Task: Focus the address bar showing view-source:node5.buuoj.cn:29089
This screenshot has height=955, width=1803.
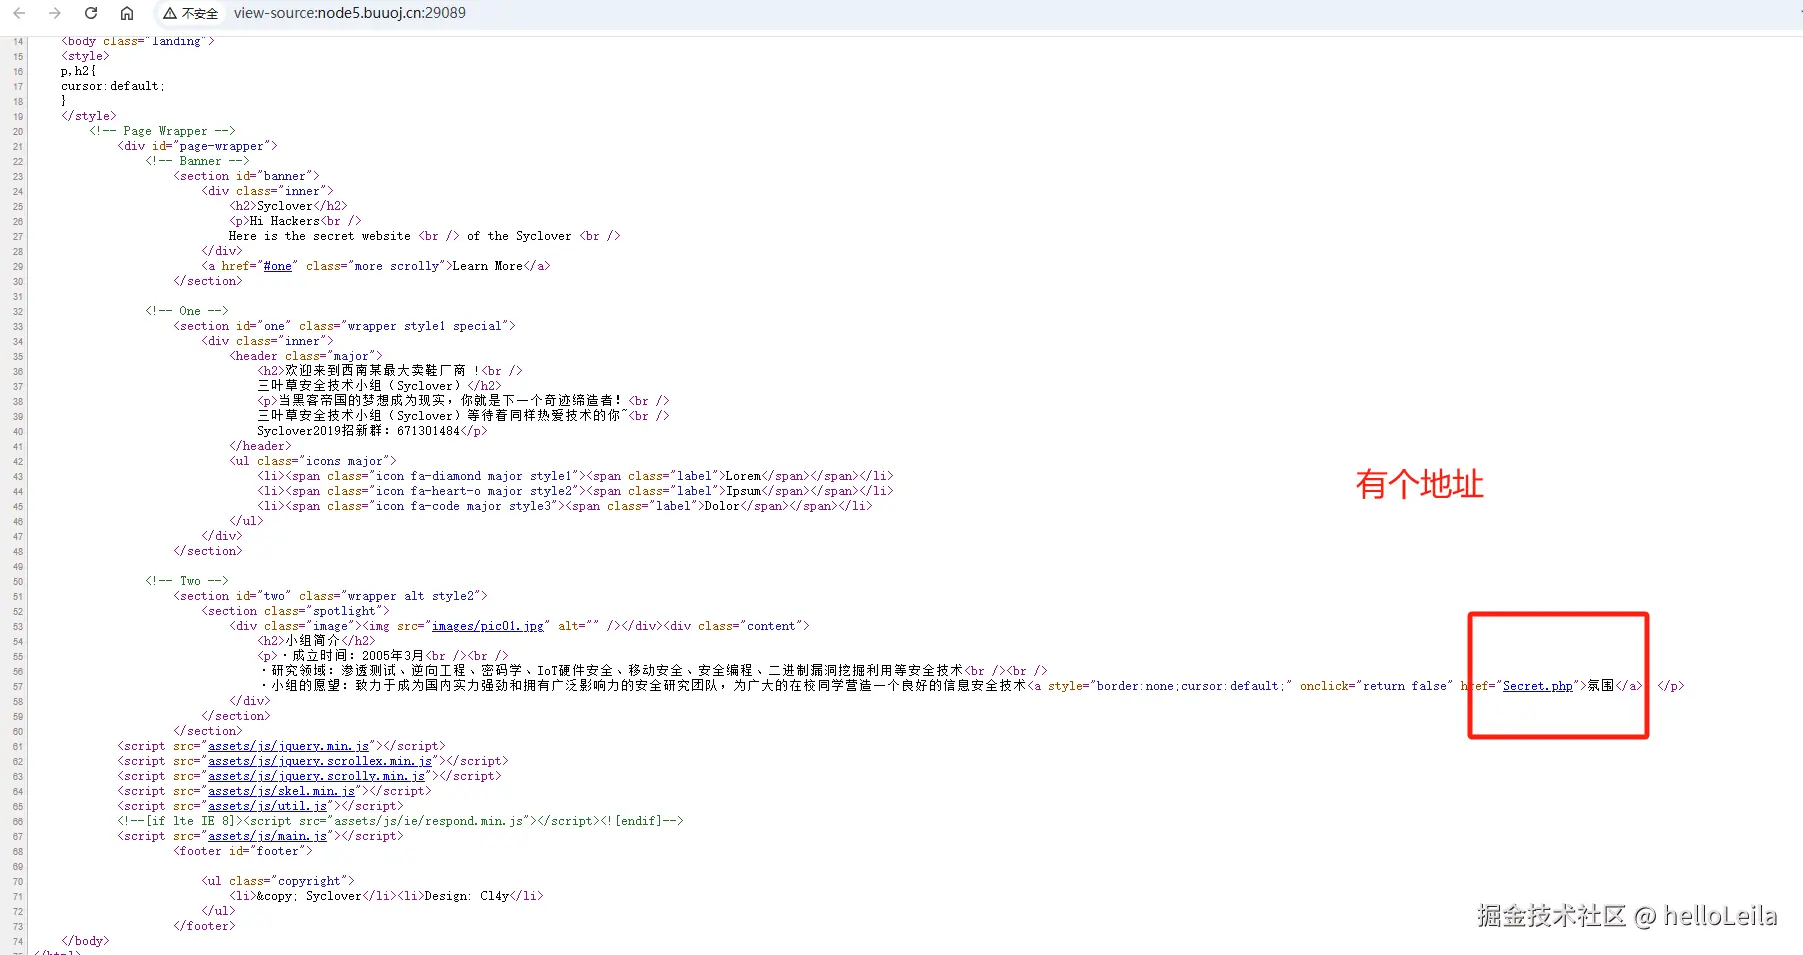Action: click(x=350, y=13)
